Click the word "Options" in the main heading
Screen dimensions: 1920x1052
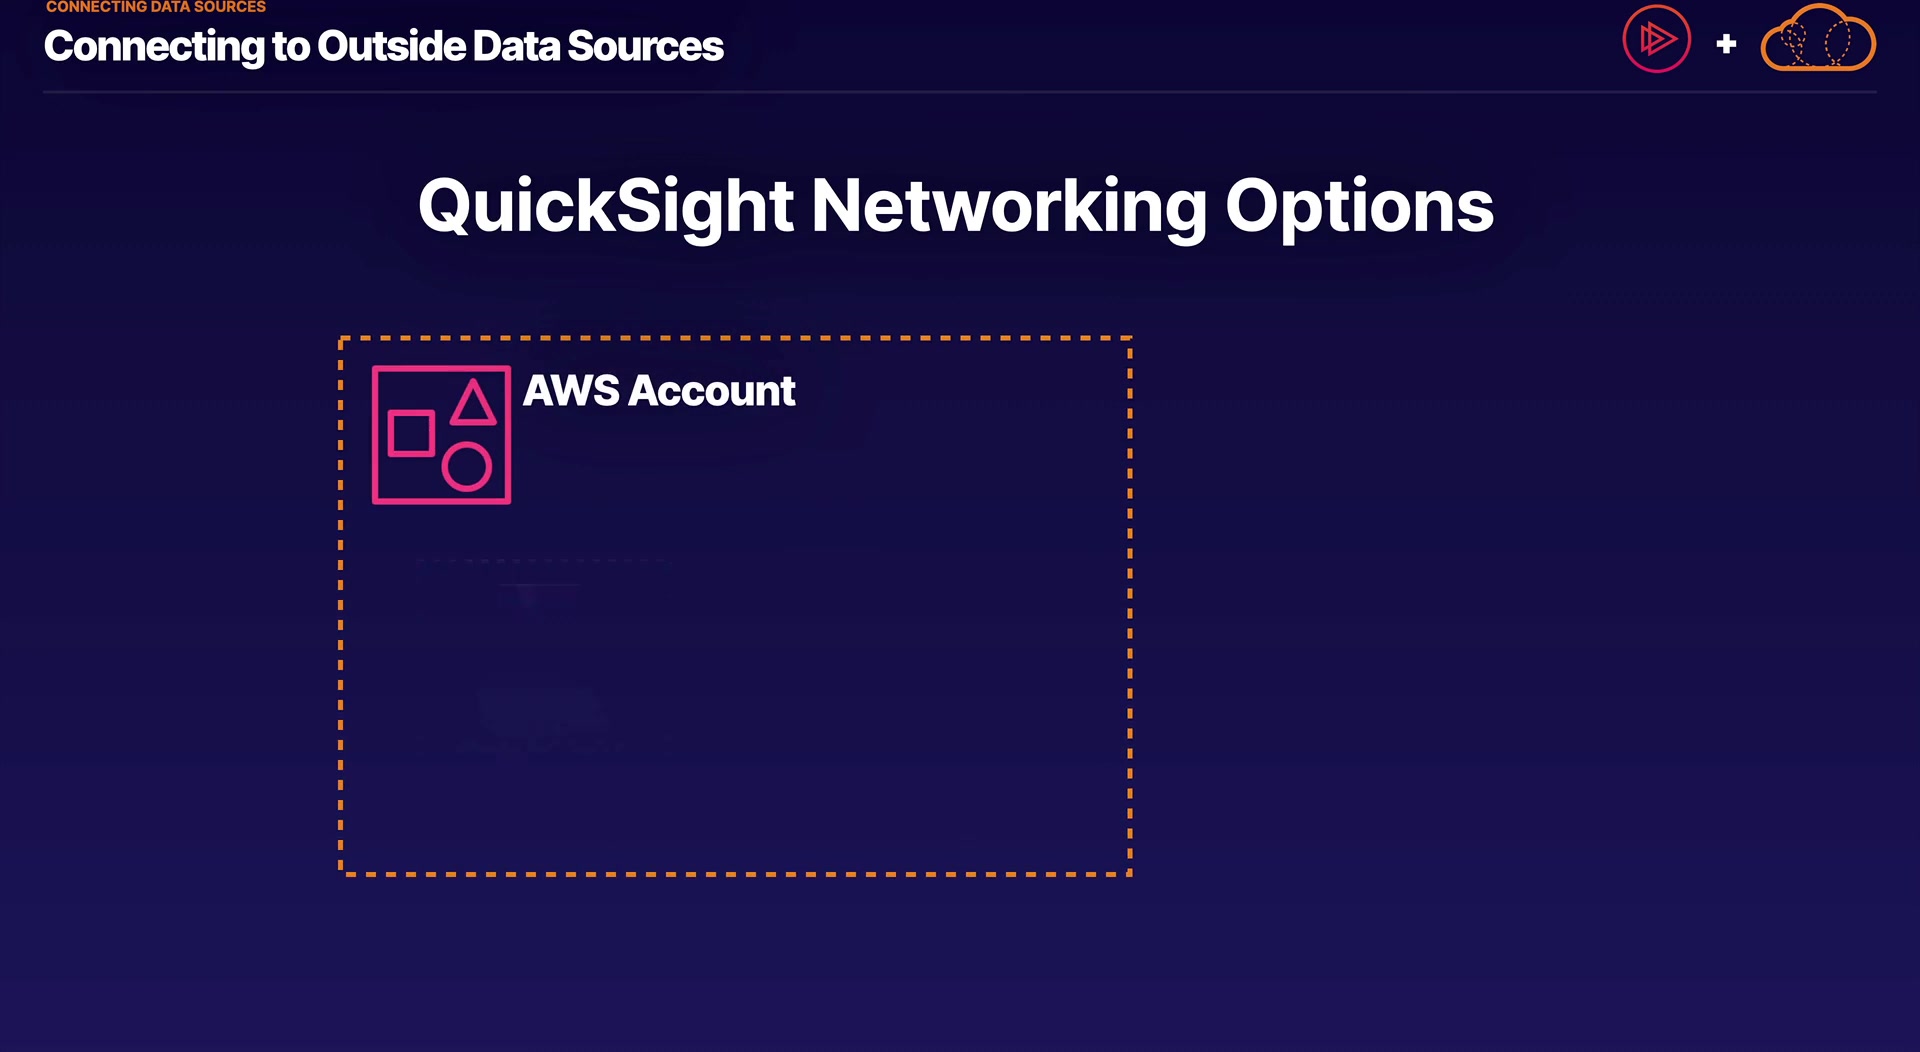click(x=1359, y=207)
